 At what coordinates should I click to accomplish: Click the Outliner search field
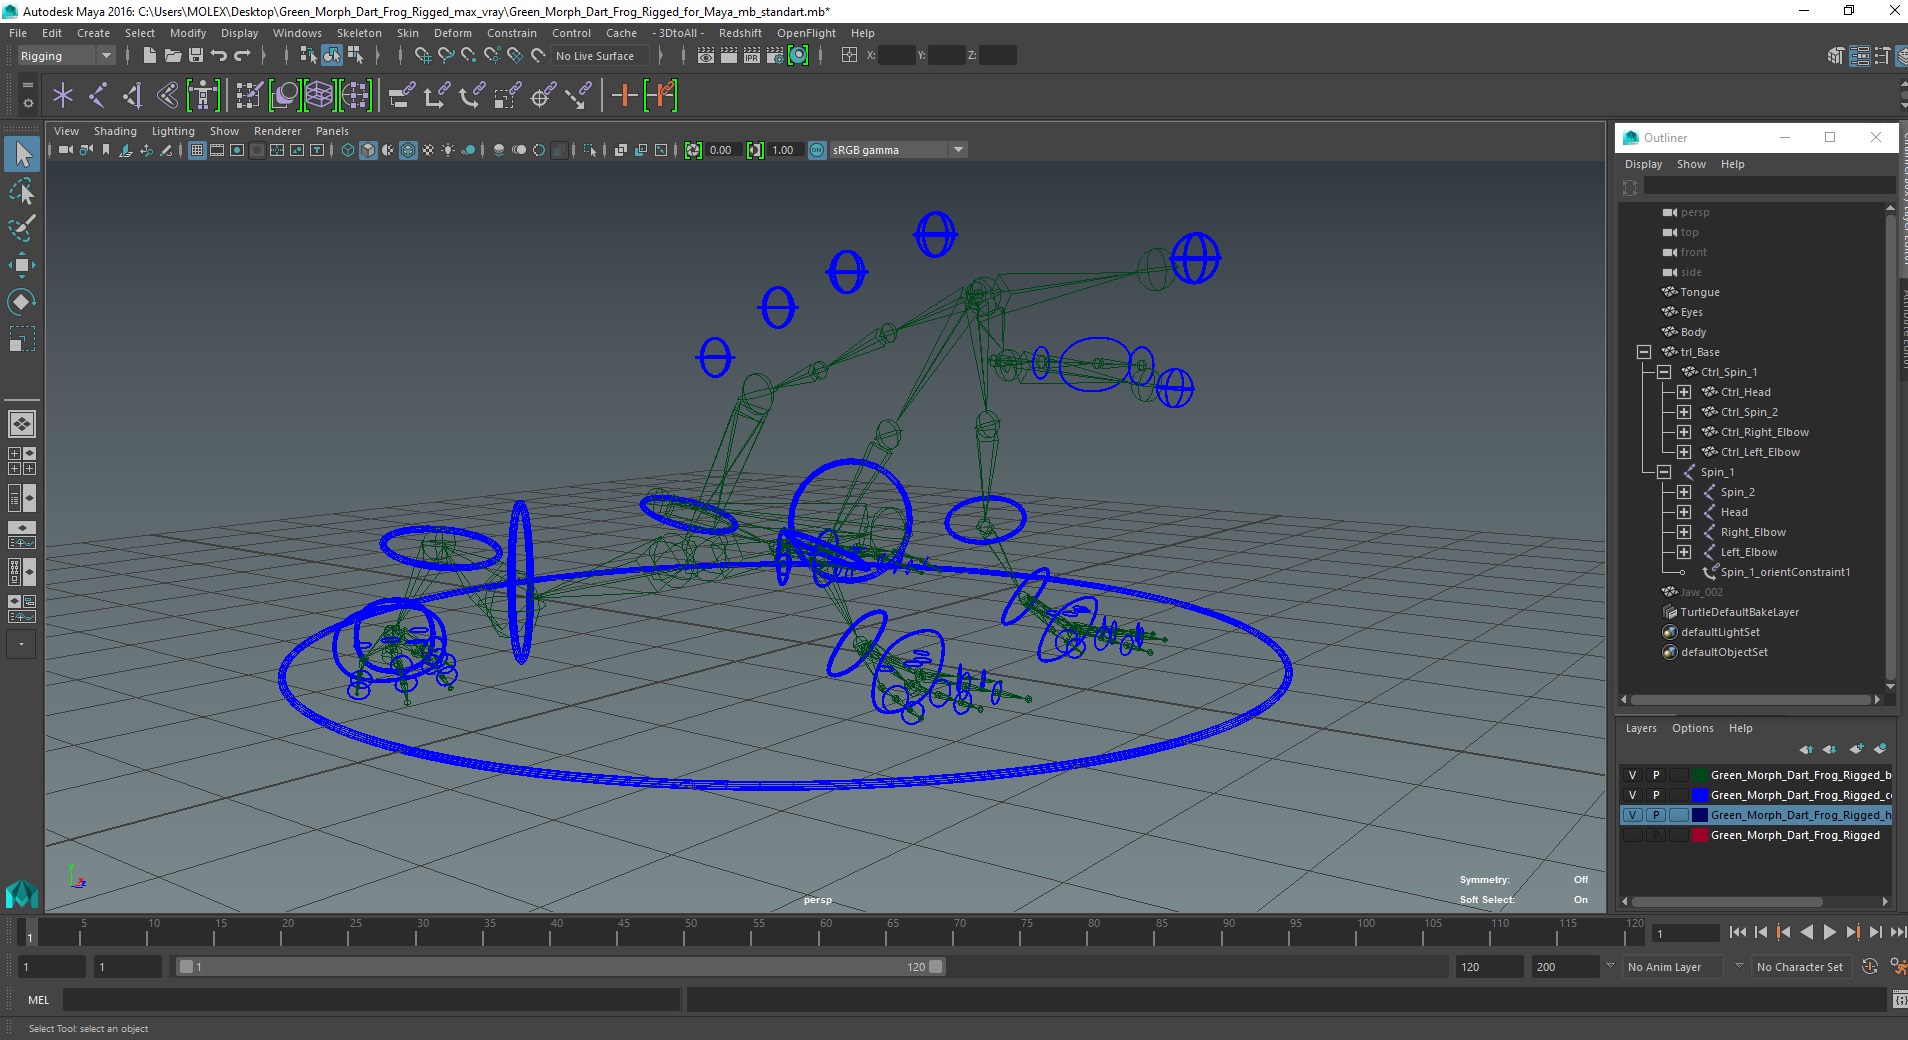pos(1769,186)
